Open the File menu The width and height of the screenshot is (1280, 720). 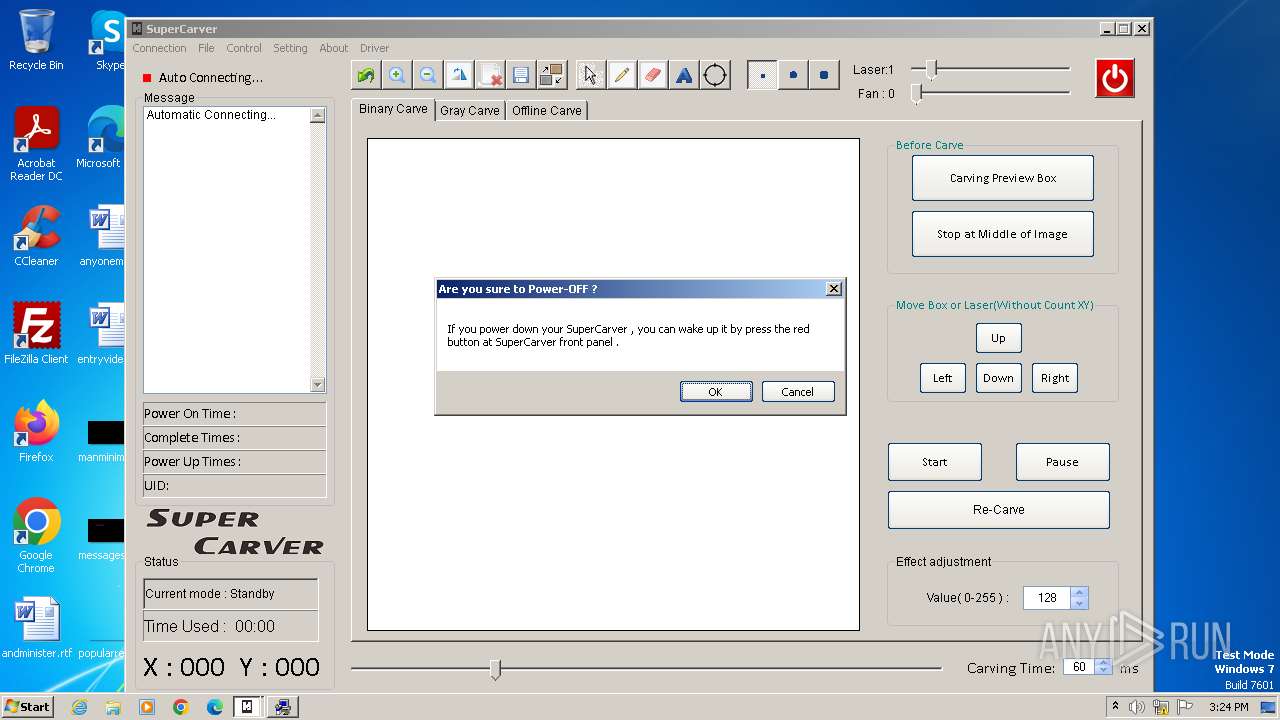point(206,48)
